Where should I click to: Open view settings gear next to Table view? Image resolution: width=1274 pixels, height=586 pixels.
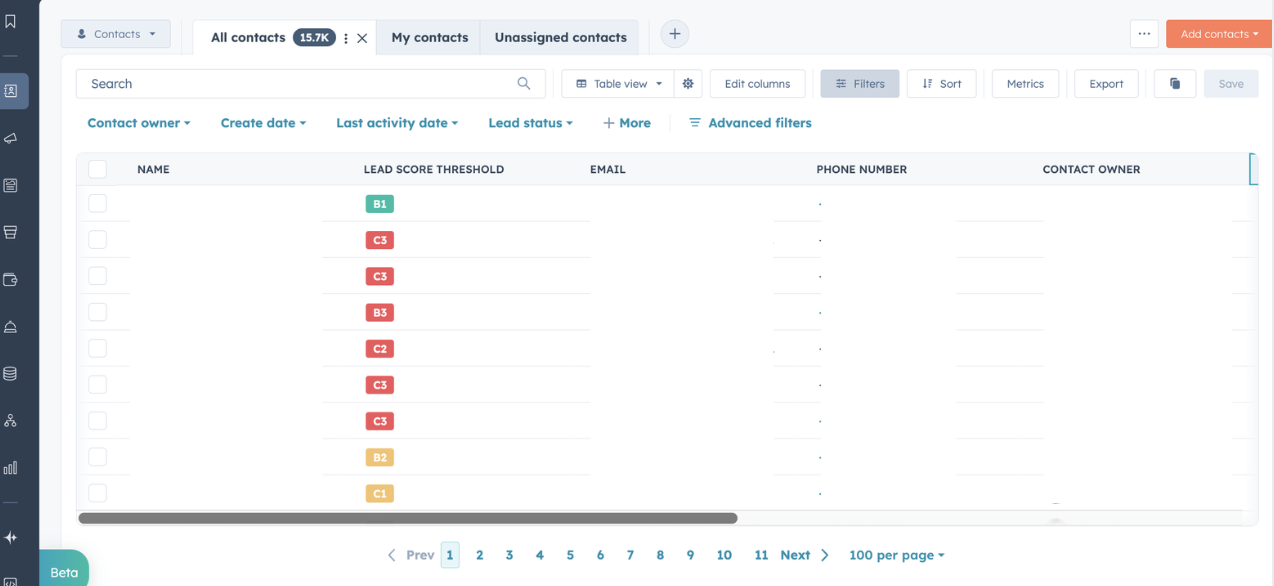coord(688,84)
